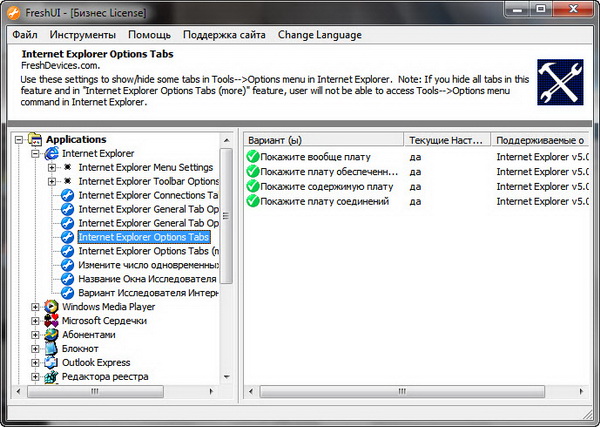Expand the Internet Explorer Menu Settings node

click(52, 167)
